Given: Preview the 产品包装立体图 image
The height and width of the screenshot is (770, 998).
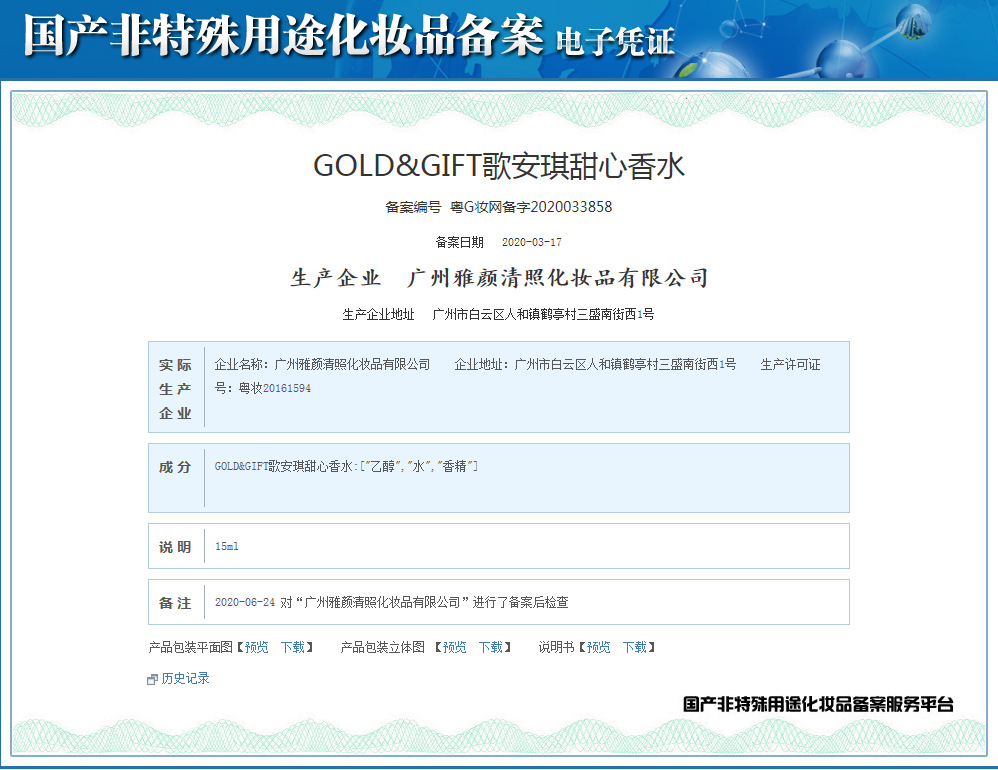Looking at the screenshot, I should tap(454, 647).
